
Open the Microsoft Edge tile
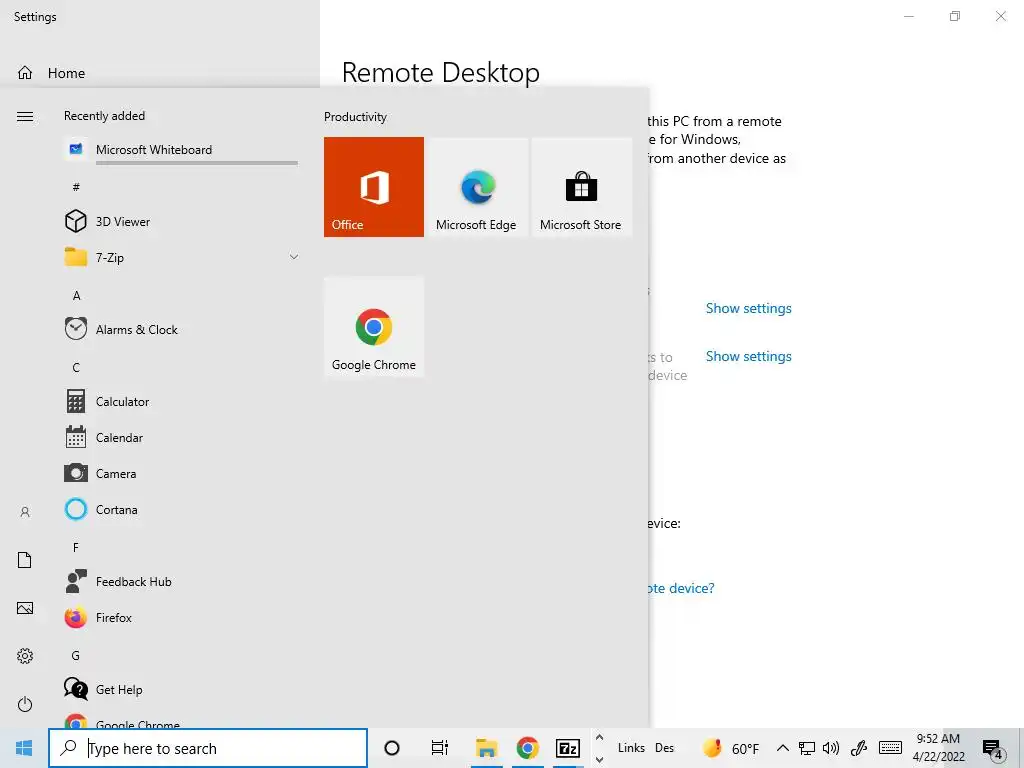pyautogui.click(x=476, y=187)
